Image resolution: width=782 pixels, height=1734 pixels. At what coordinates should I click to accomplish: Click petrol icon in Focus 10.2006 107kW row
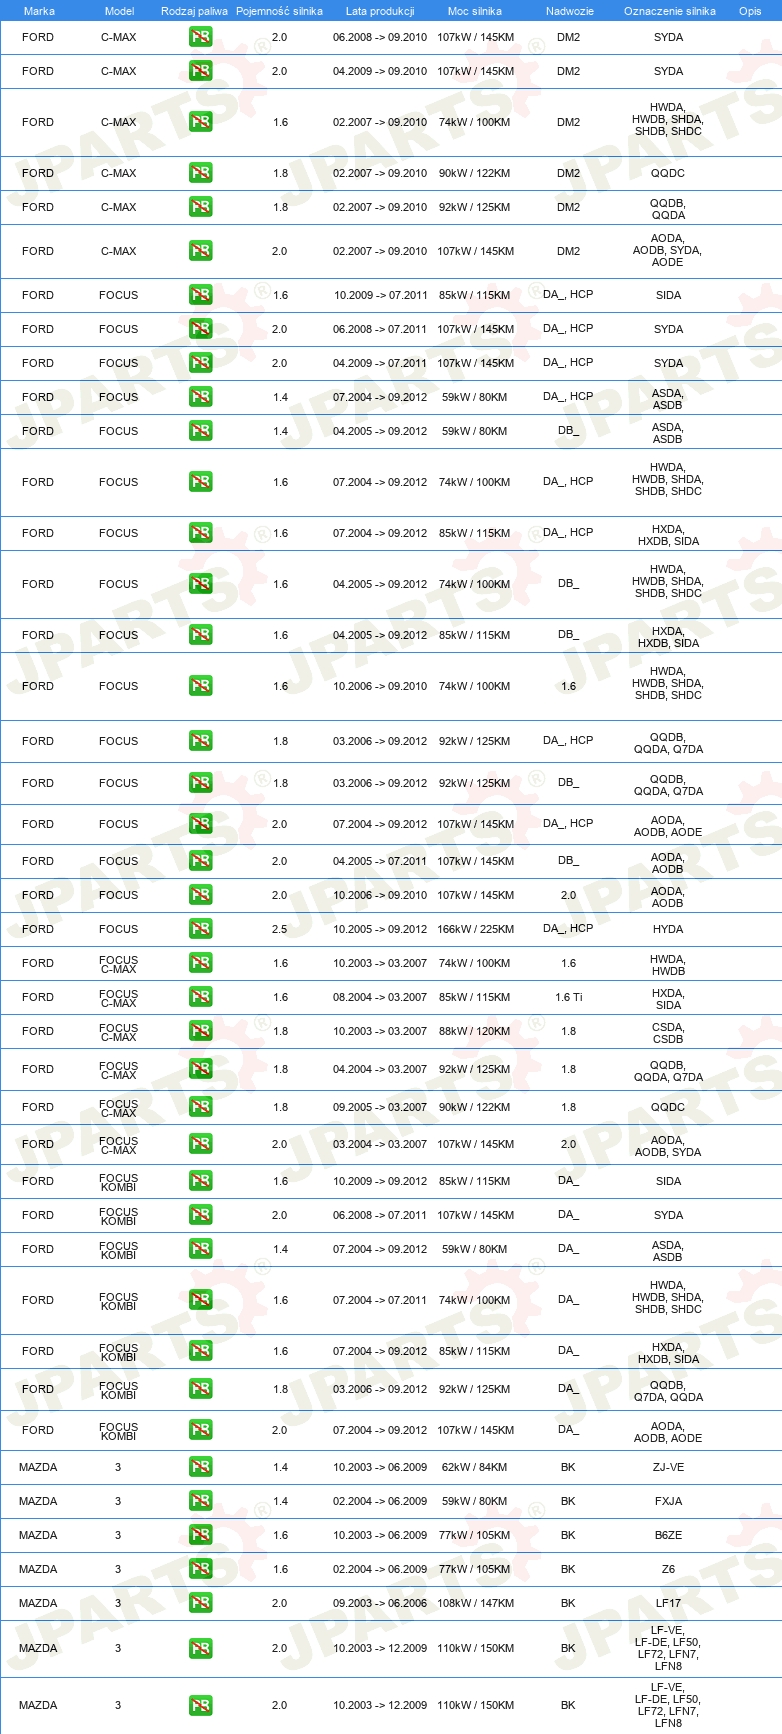(200, 895)
